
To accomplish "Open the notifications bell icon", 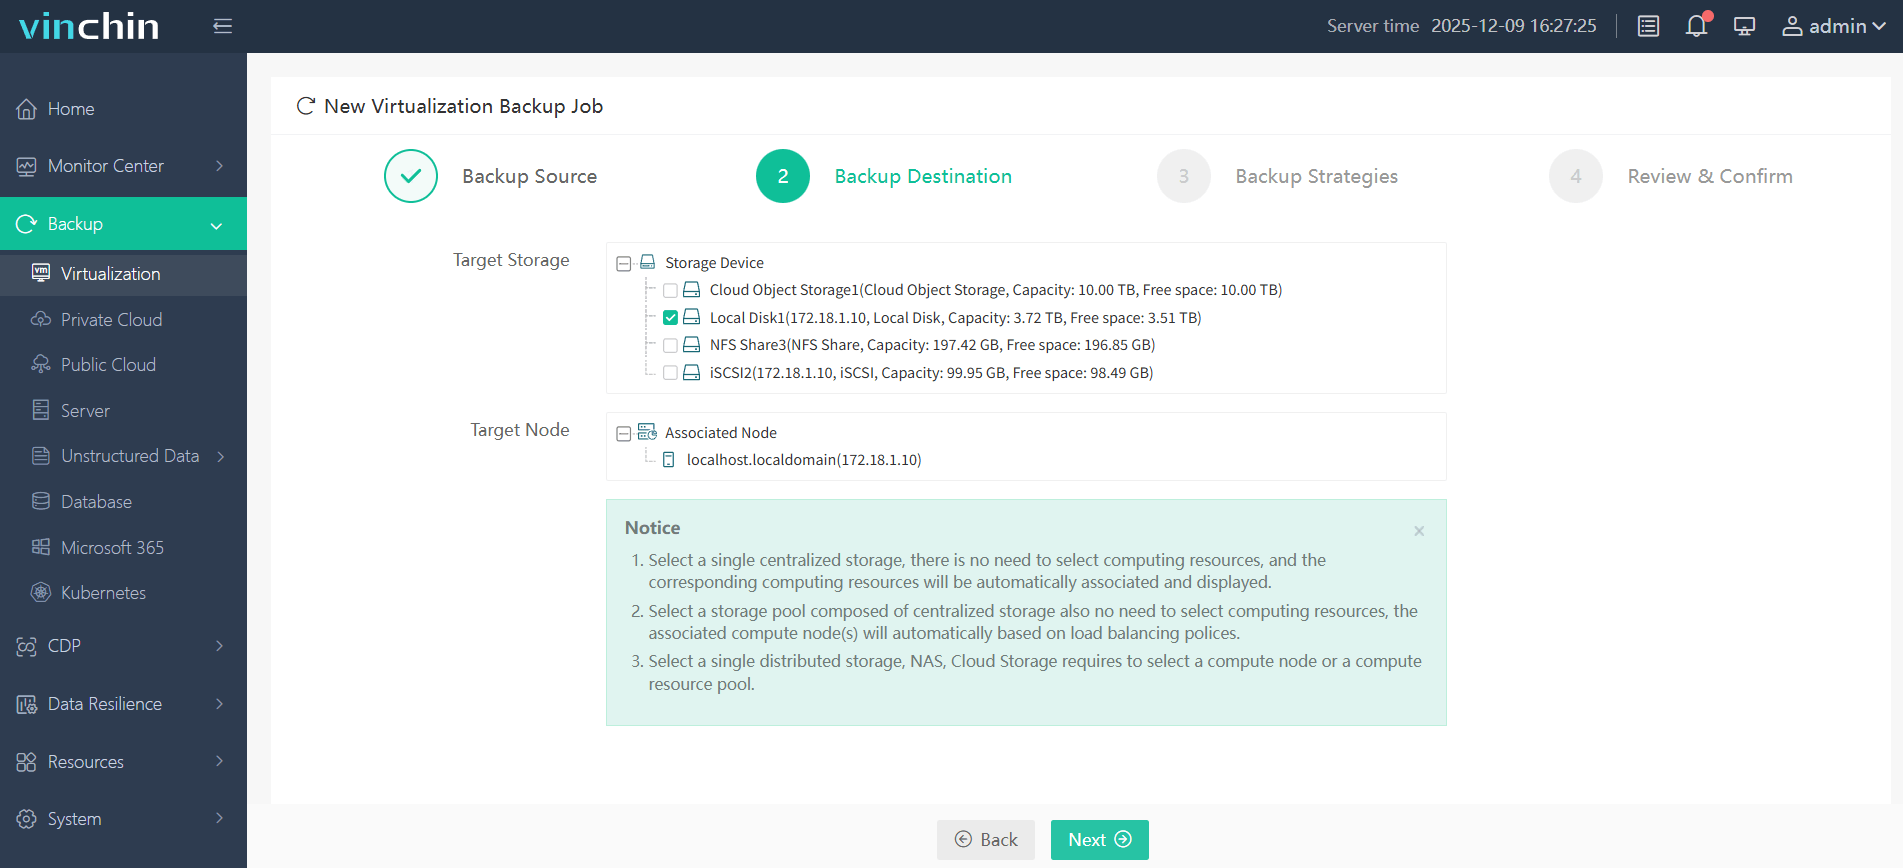I will point(1696,26).
